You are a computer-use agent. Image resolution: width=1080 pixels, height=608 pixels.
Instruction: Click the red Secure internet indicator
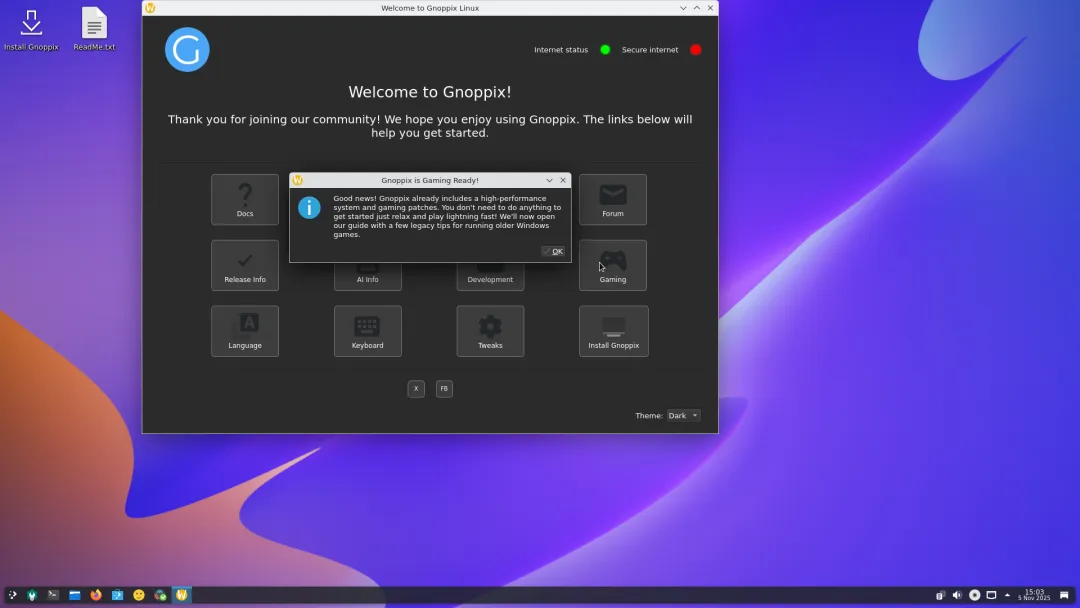click(696, 50)
